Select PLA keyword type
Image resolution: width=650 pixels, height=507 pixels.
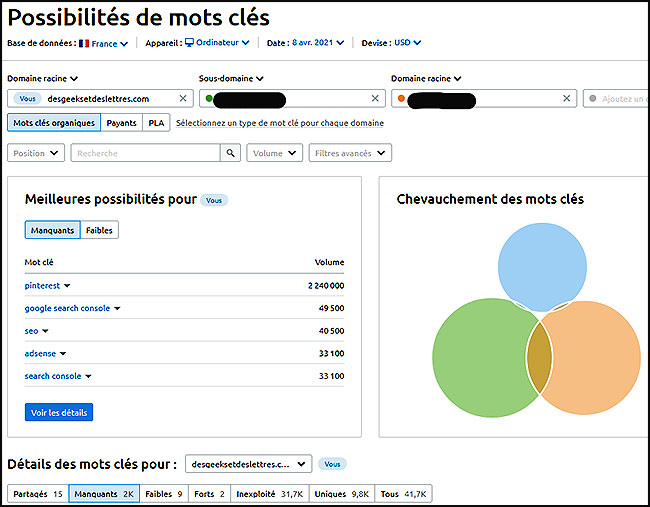(156, 123)
